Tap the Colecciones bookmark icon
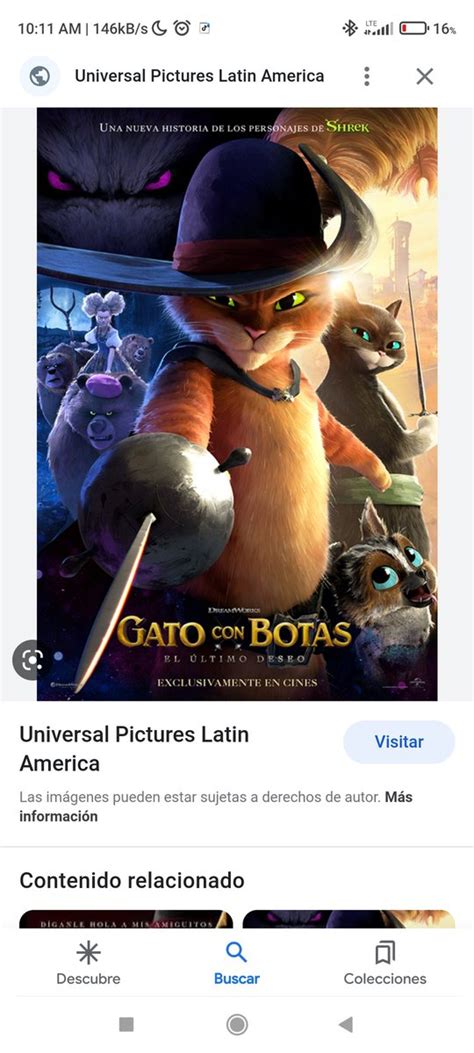The height and width of the screenshot is (1053, 474). click(x=385, y=952)
